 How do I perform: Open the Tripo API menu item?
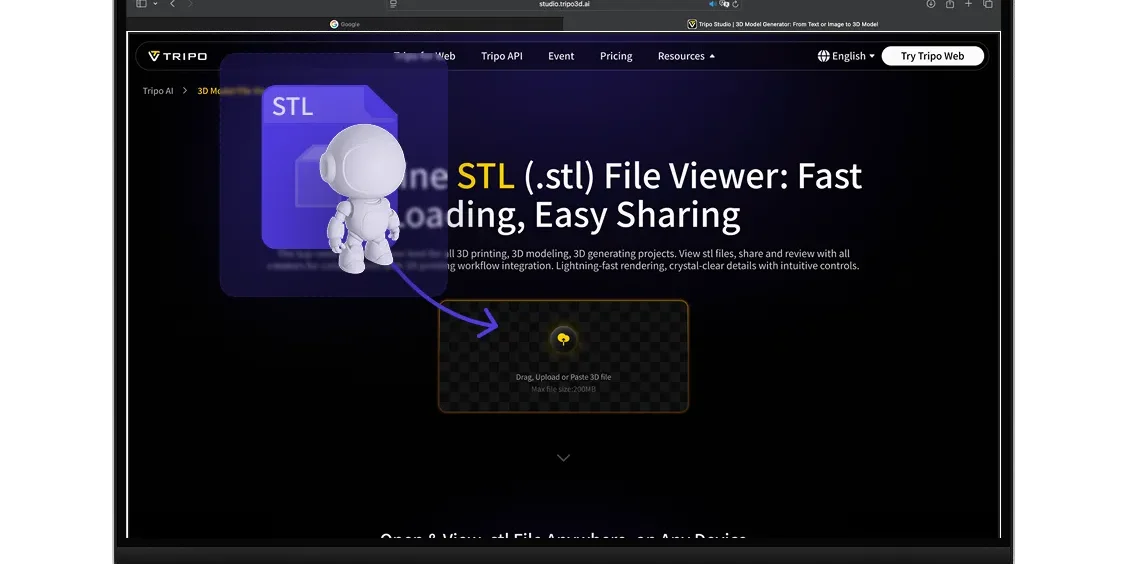click(501, 56)
